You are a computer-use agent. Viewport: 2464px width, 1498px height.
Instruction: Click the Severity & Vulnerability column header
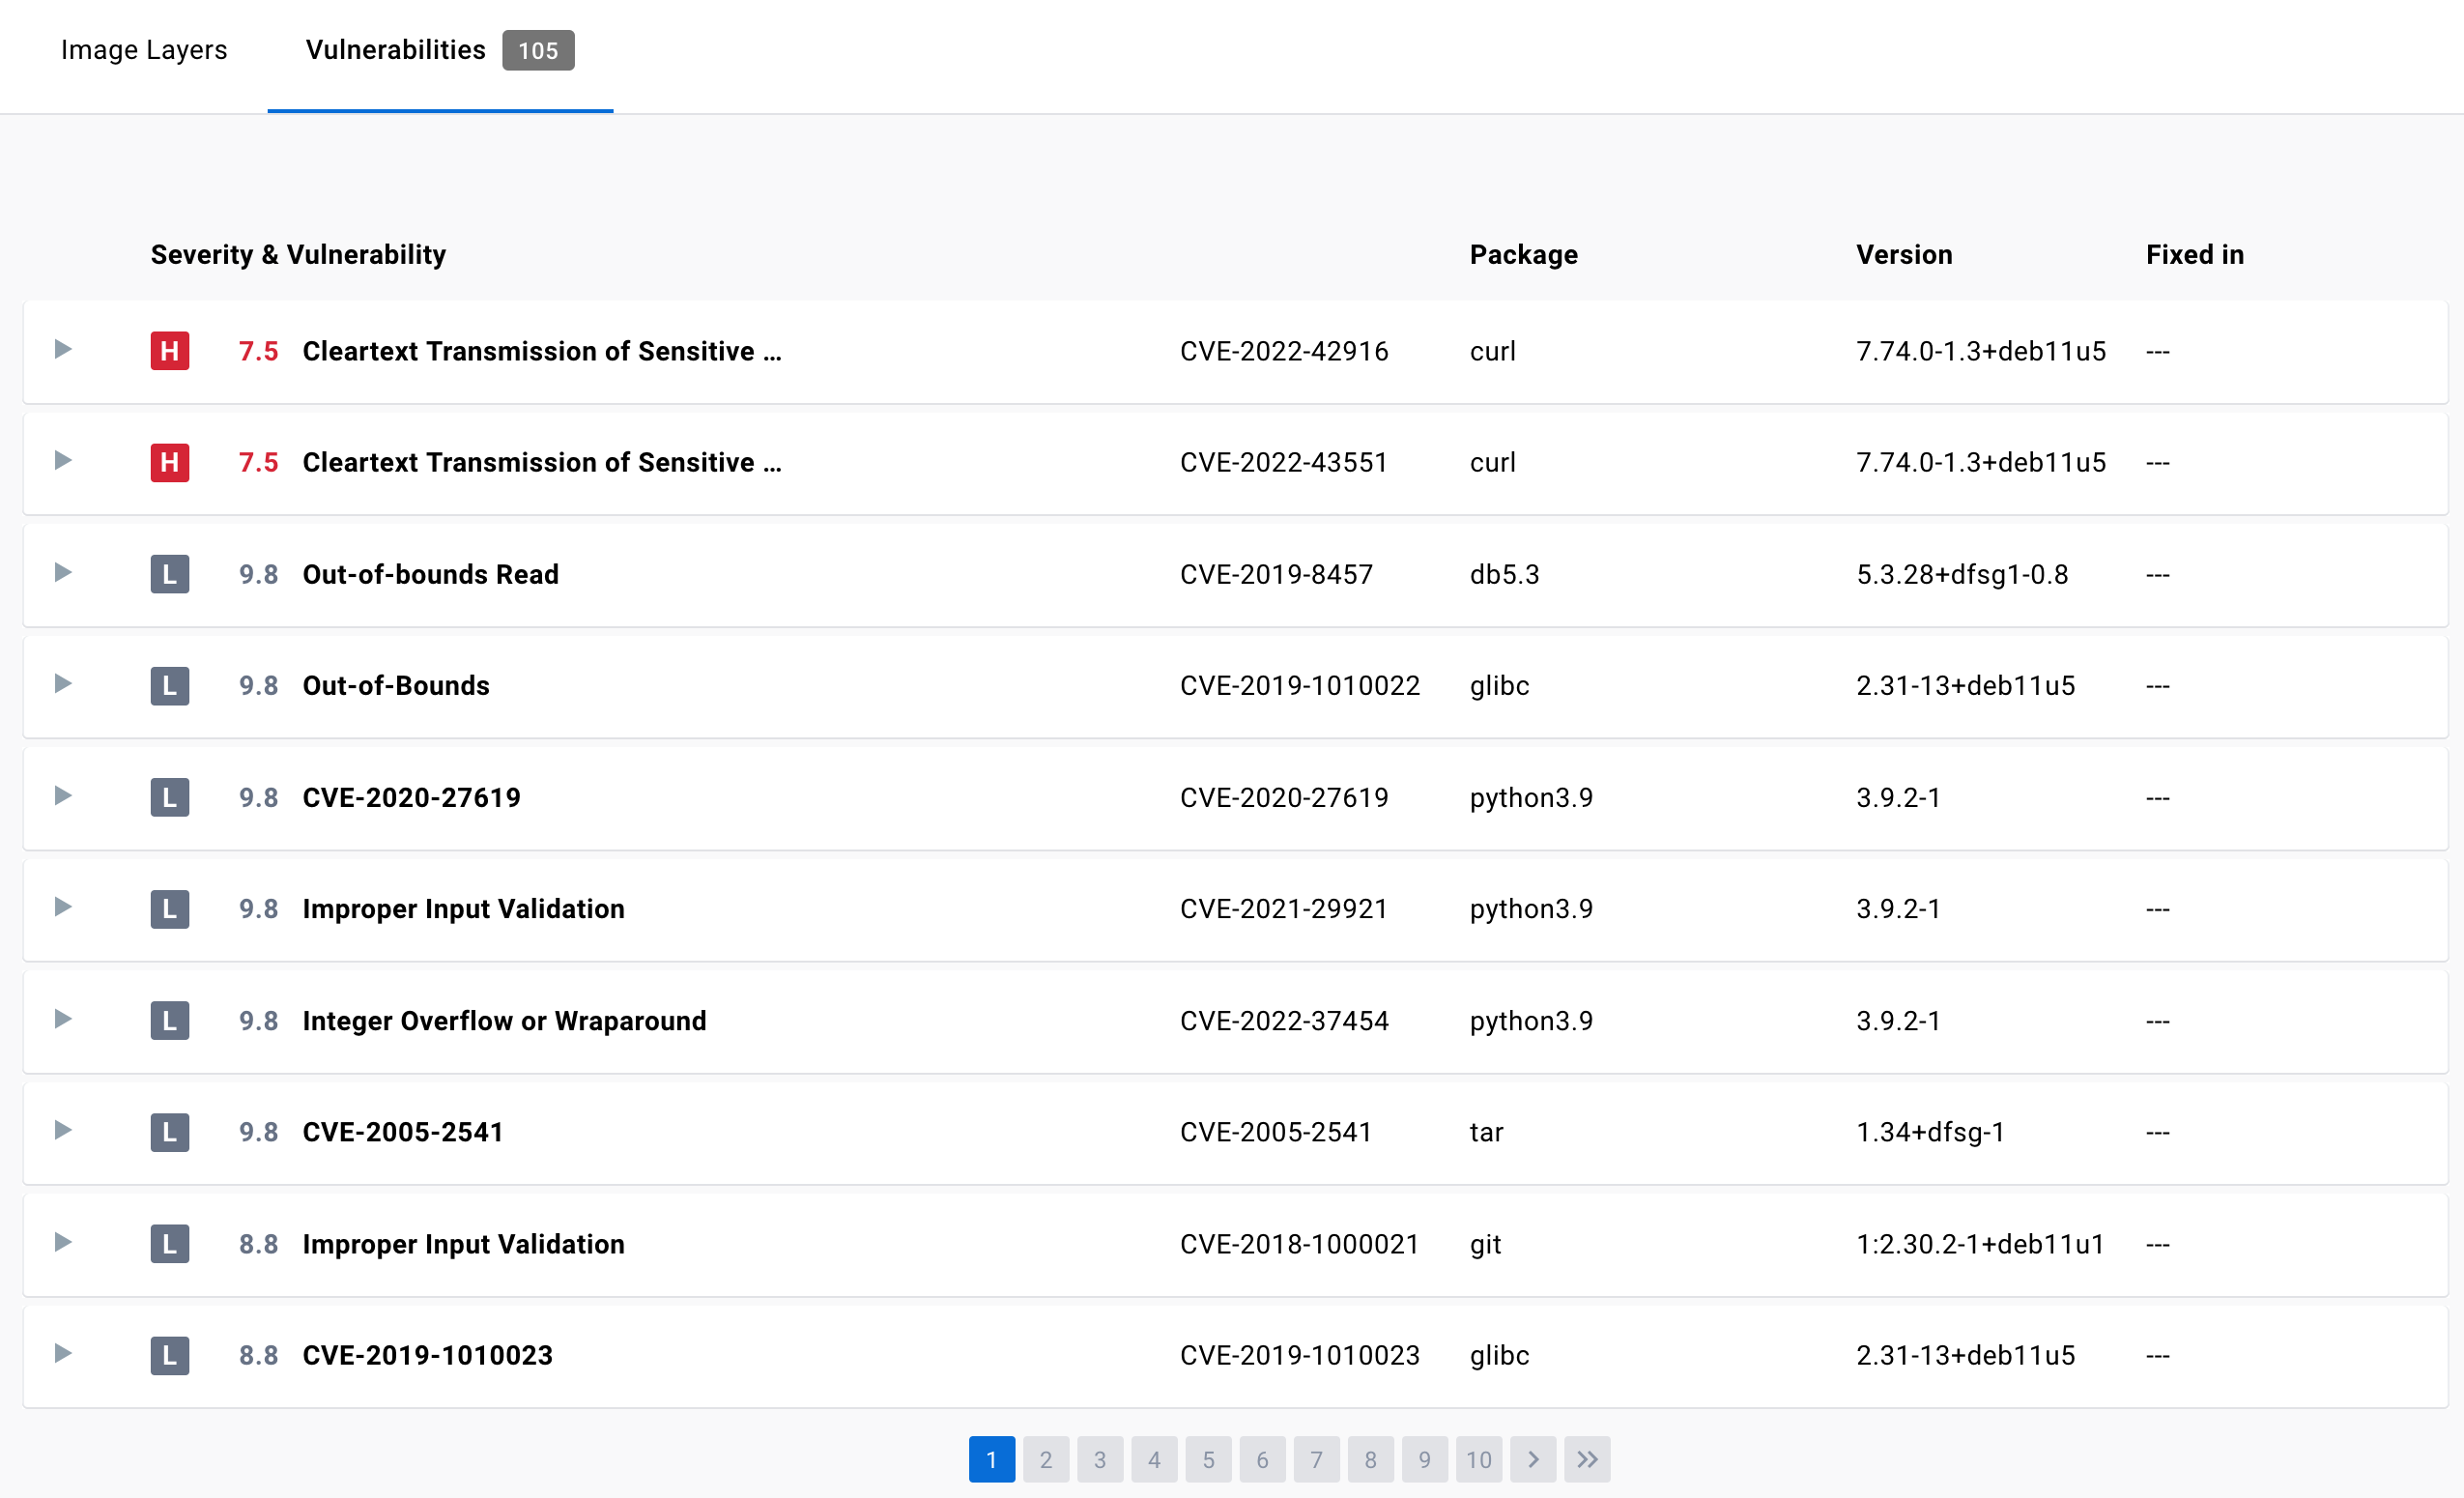[297, 254]
